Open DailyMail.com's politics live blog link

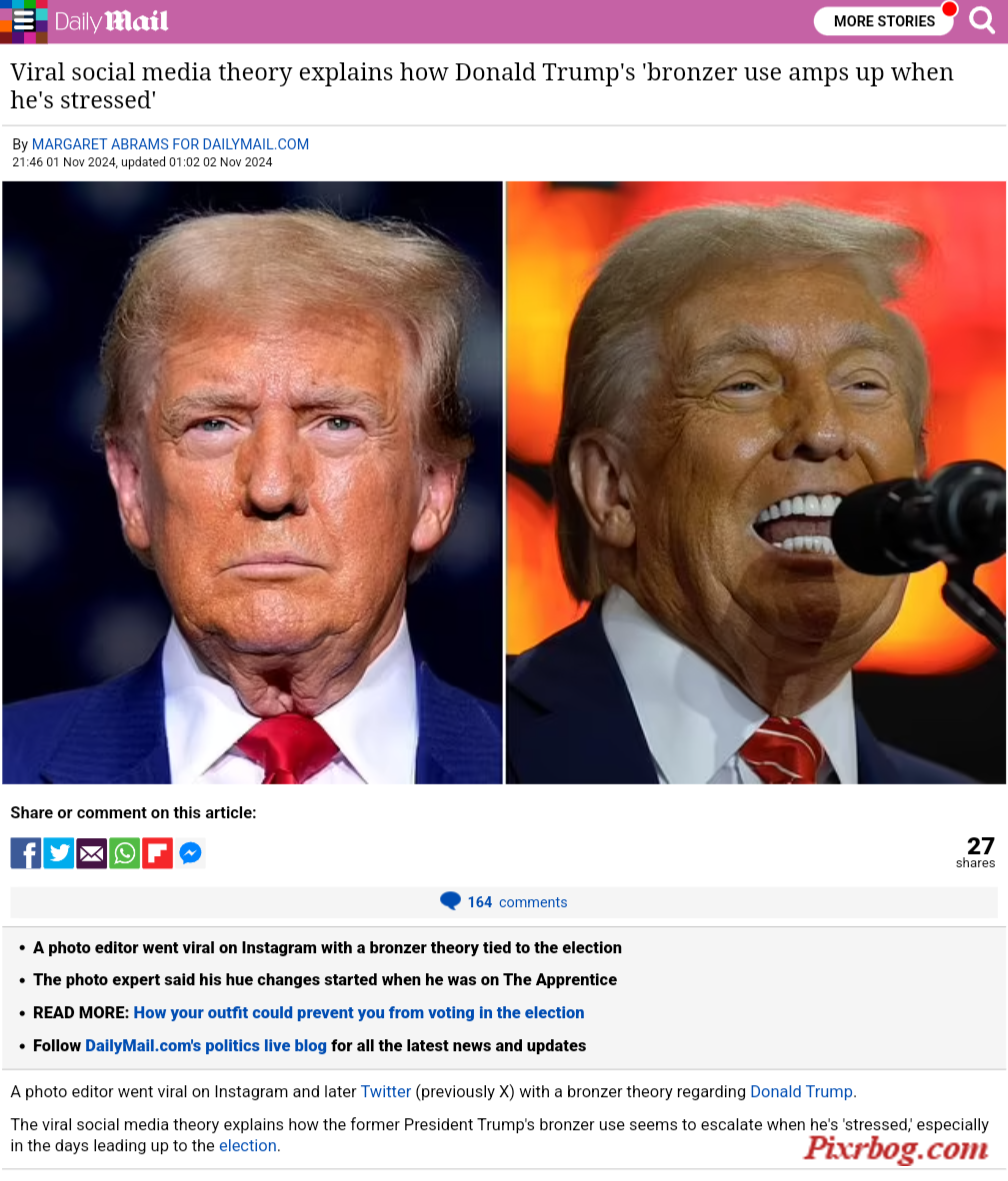(x=206, y=1045)
